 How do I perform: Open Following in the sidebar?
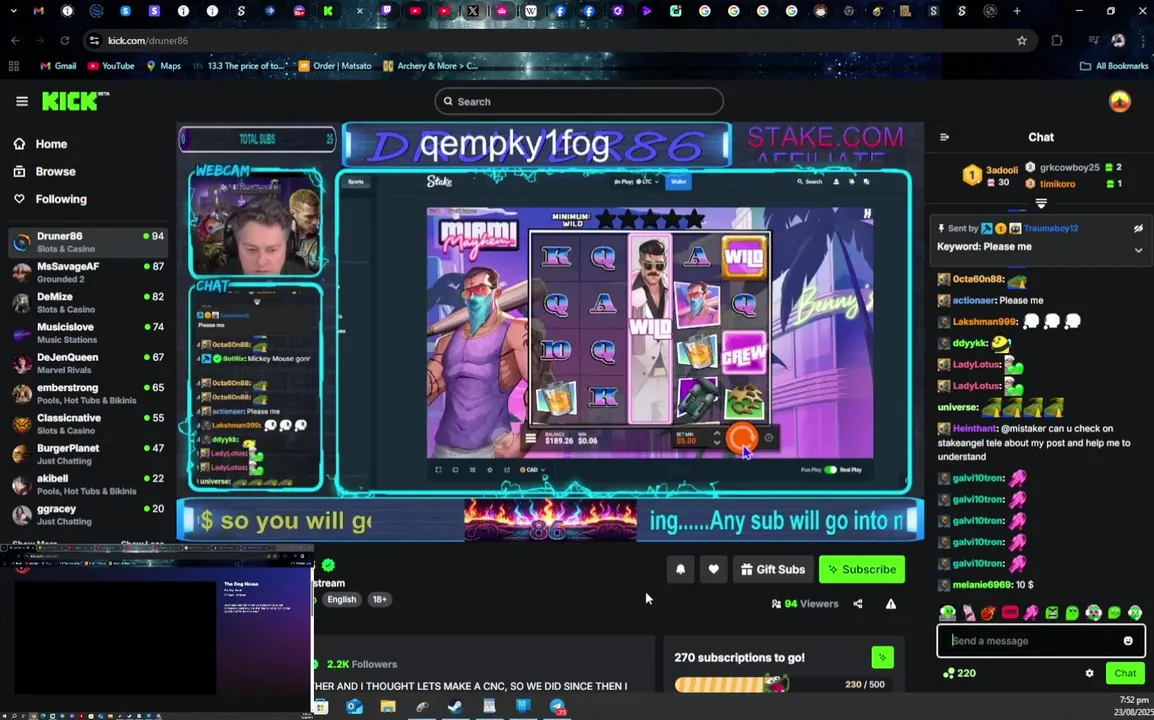coord(50,199)
